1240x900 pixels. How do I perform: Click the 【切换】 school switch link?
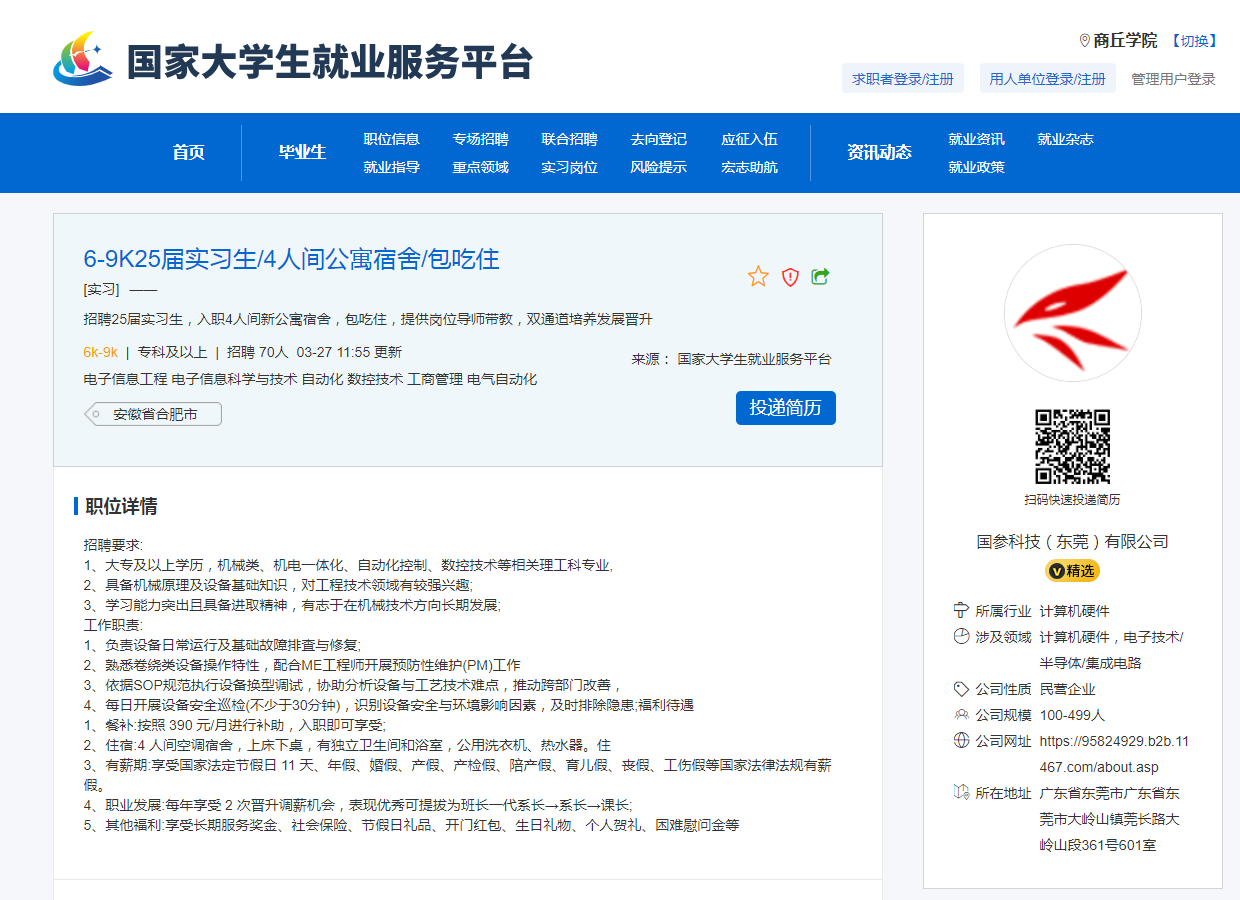(x=1193, y=41)
